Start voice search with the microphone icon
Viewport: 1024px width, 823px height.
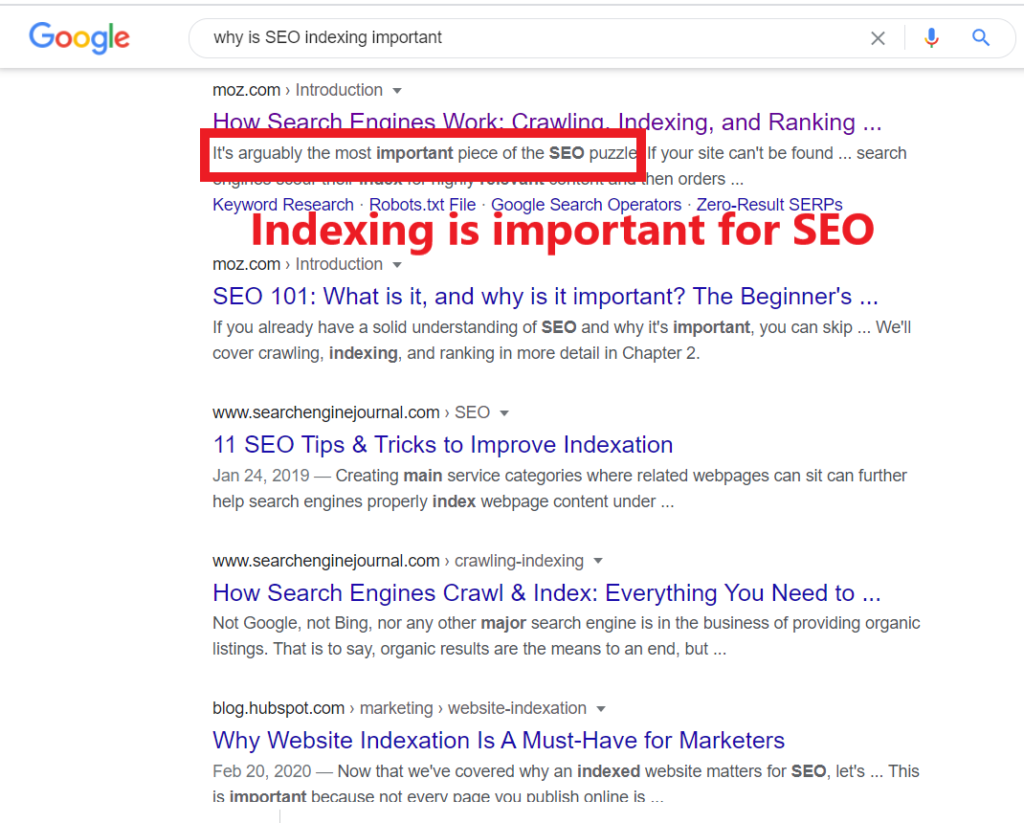(x=931, y=37)
